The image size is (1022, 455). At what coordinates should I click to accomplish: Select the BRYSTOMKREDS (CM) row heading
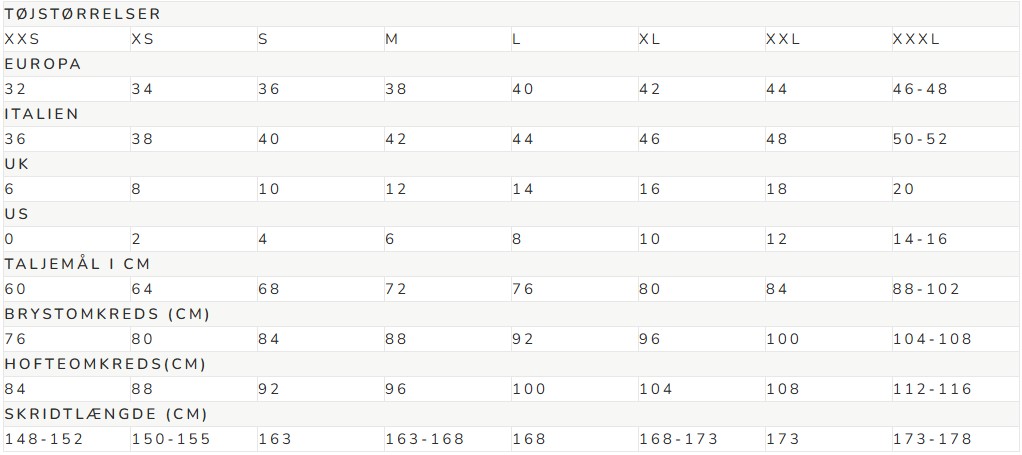pyautogui.click(x=108, y=314)
